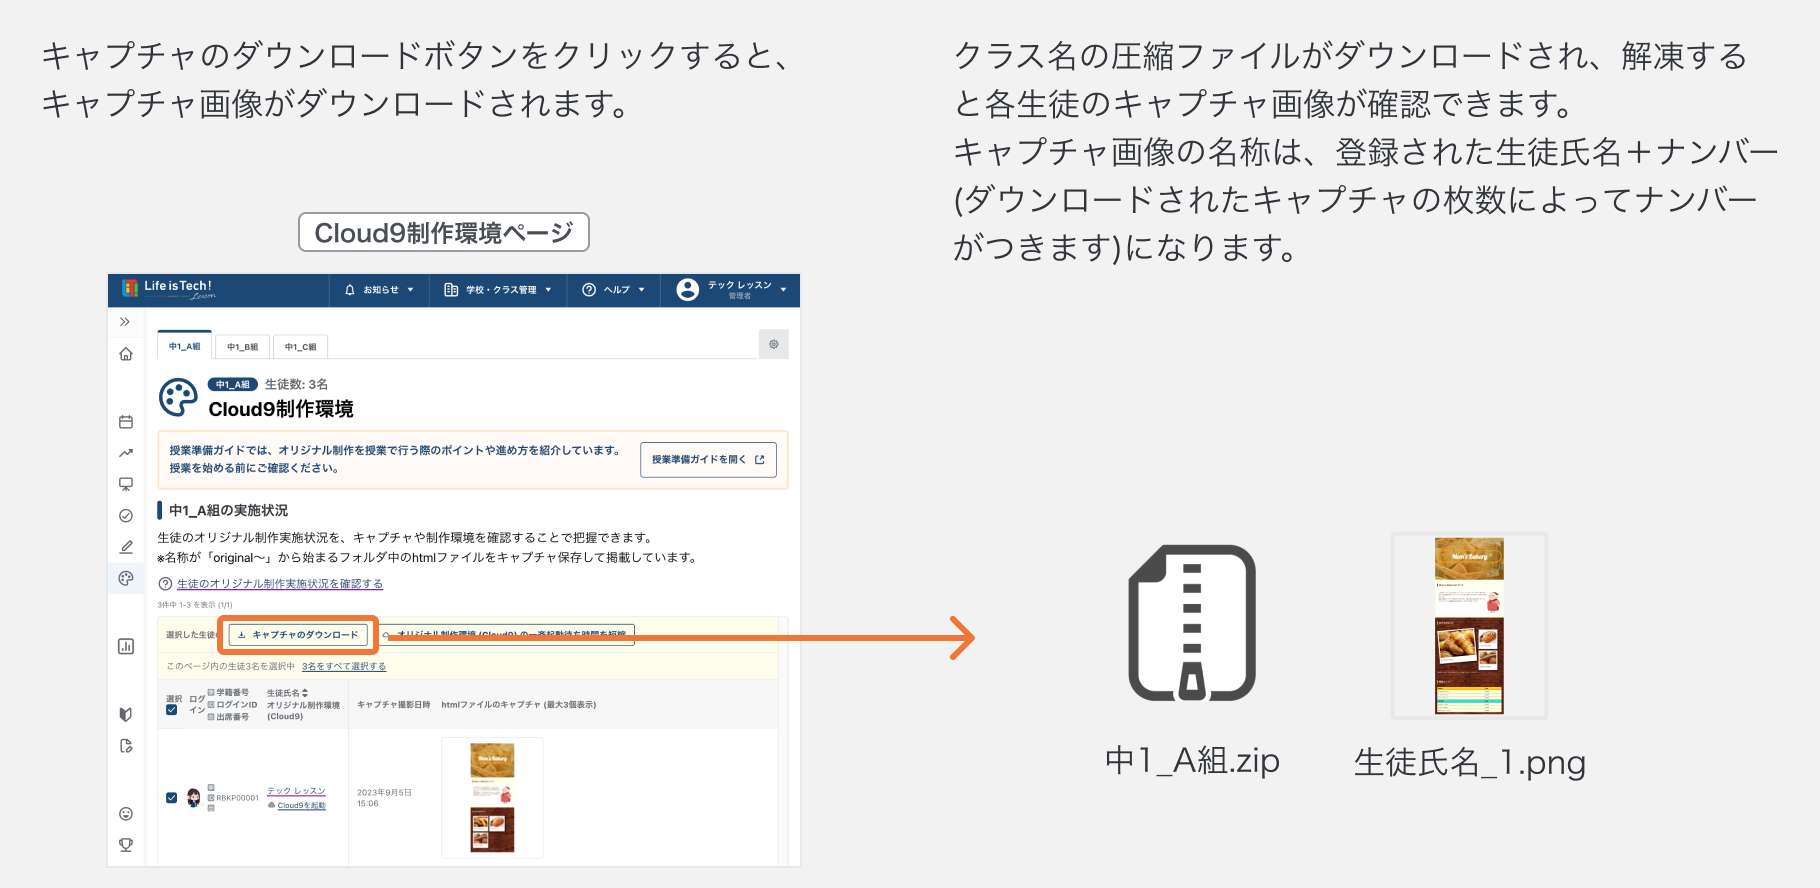Uncheck the checkbox for student RBKP00001
The height and width of the screenshot is (888, 1820).
pos(172,798)
